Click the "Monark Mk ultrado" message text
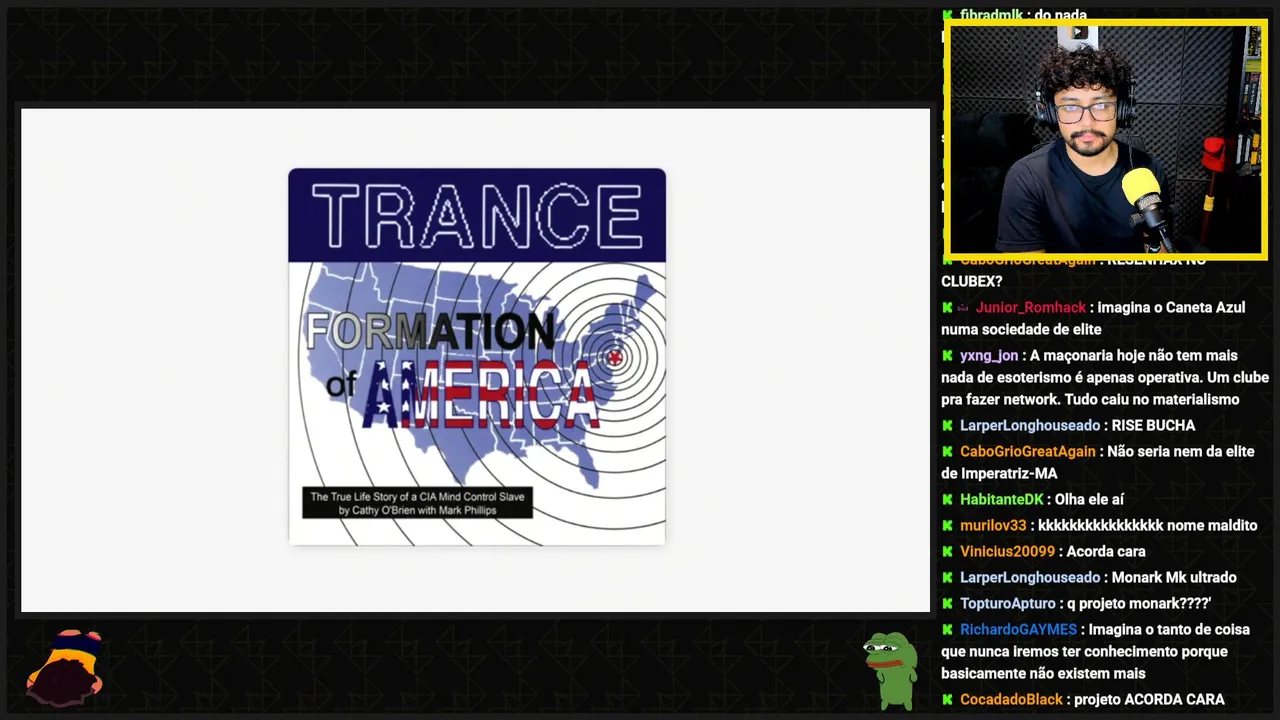The image size is (1280, 720). point(1174,577)
